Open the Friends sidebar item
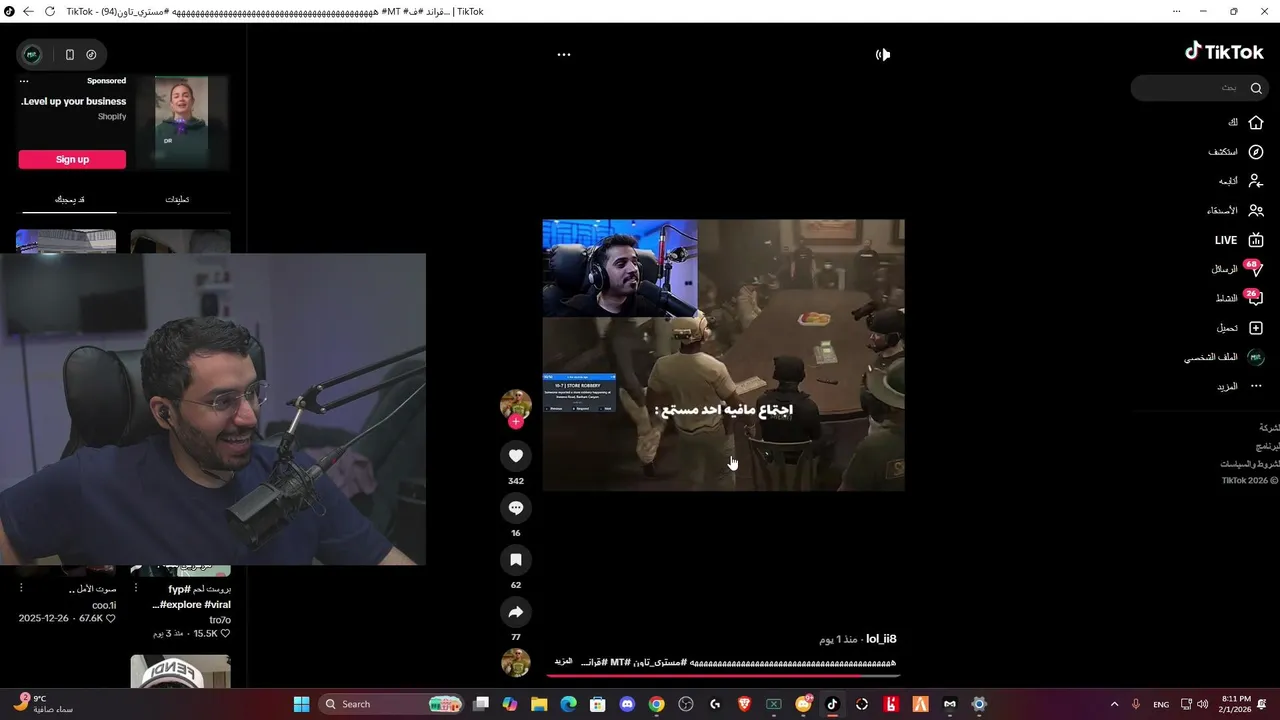 tap(1235, 211)
